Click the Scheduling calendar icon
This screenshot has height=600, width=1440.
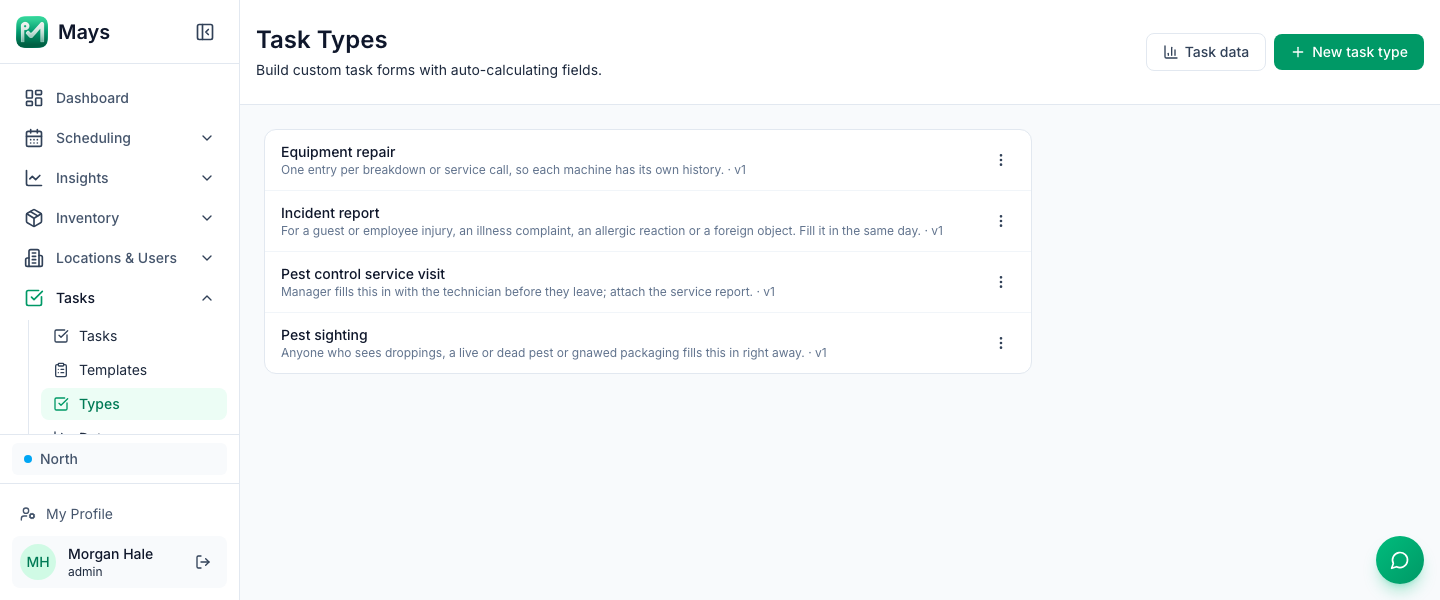[34, 138]
